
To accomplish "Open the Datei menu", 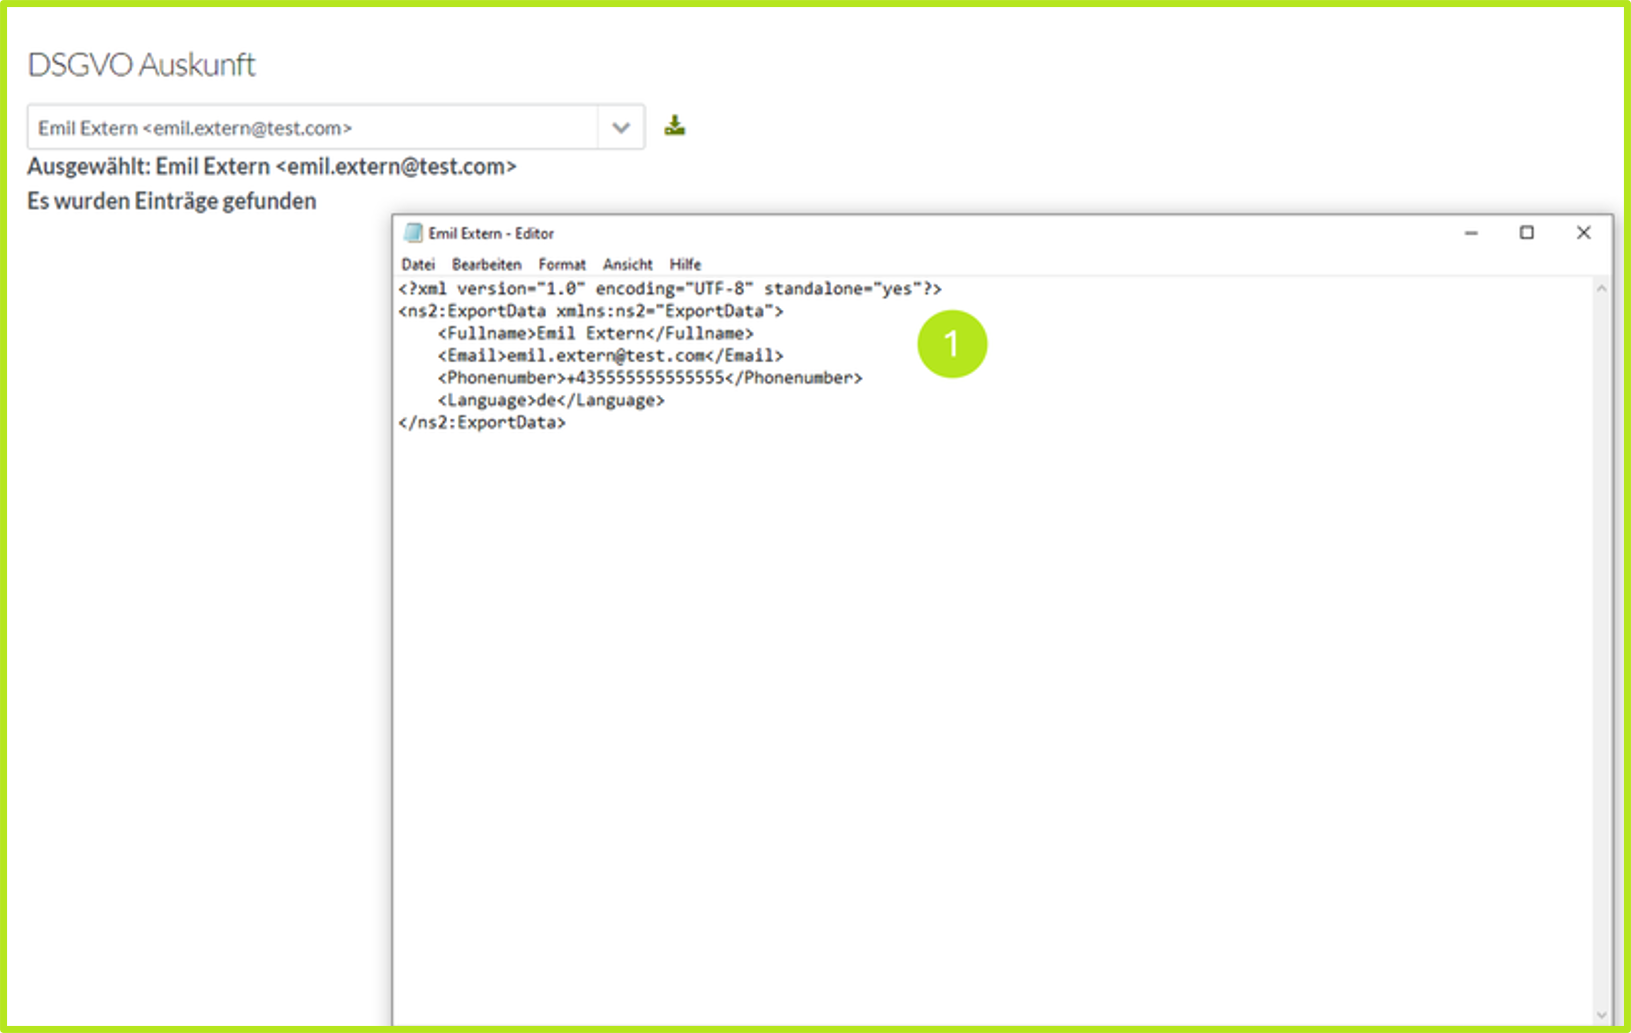I will 418,265.
